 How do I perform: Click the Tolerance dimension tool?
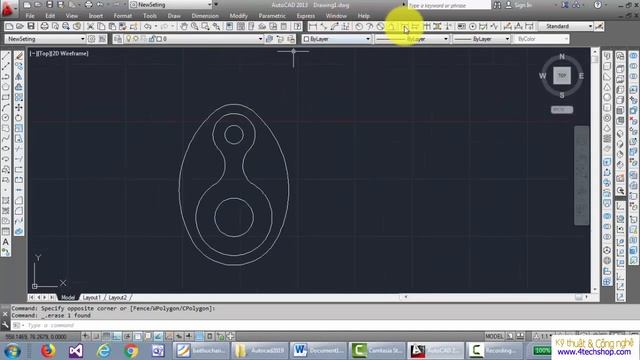pos(461,27)
